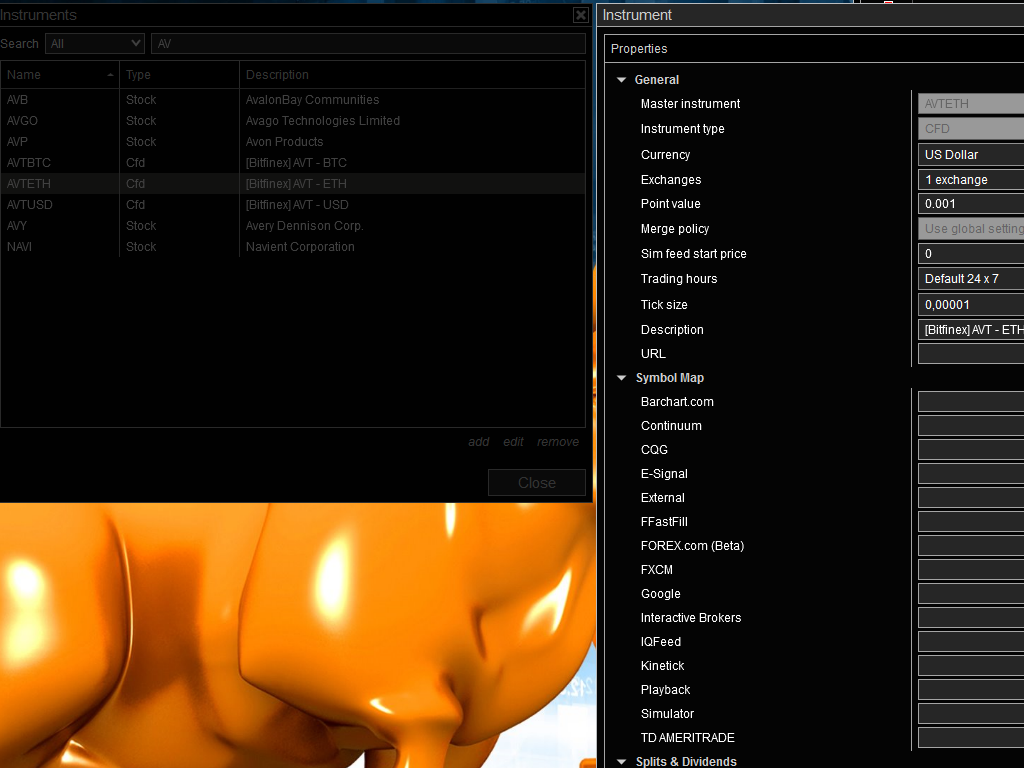
Task: Click the Interactive Brokers symbol field
Action: click(971, 618)
